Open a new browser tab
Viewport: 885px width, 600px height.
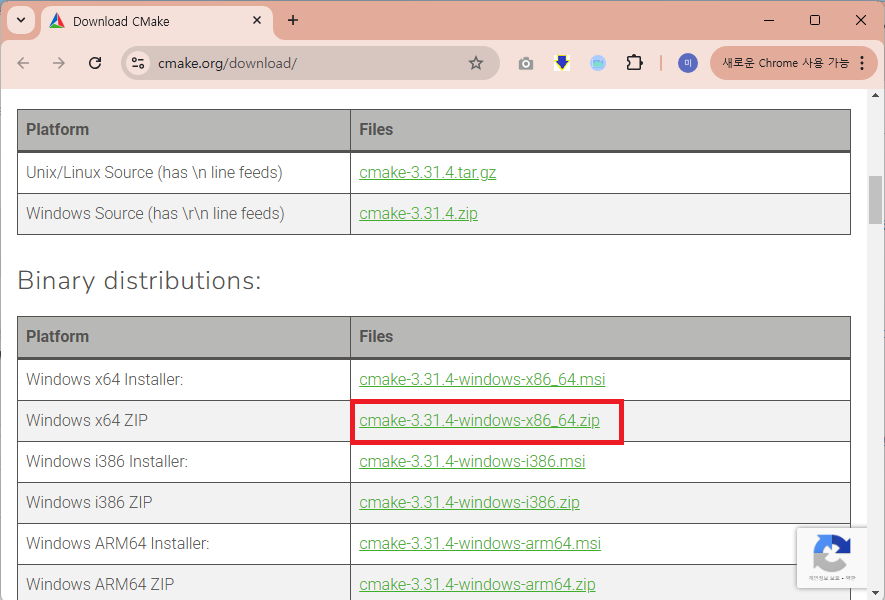[x=292, y=20]
